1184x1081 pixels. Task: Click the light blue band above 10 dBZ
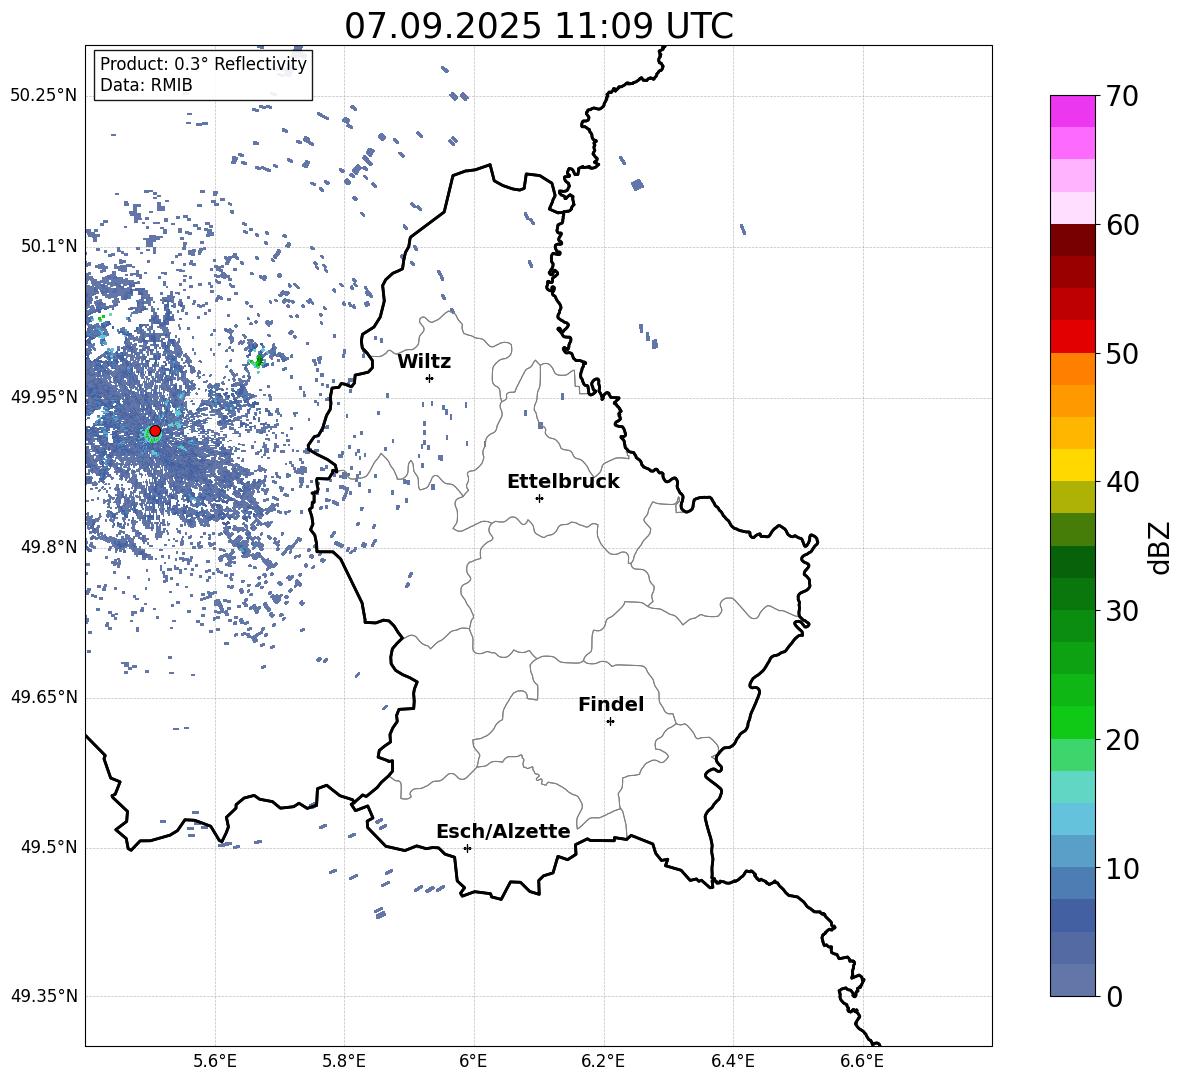pos(1073,852)
